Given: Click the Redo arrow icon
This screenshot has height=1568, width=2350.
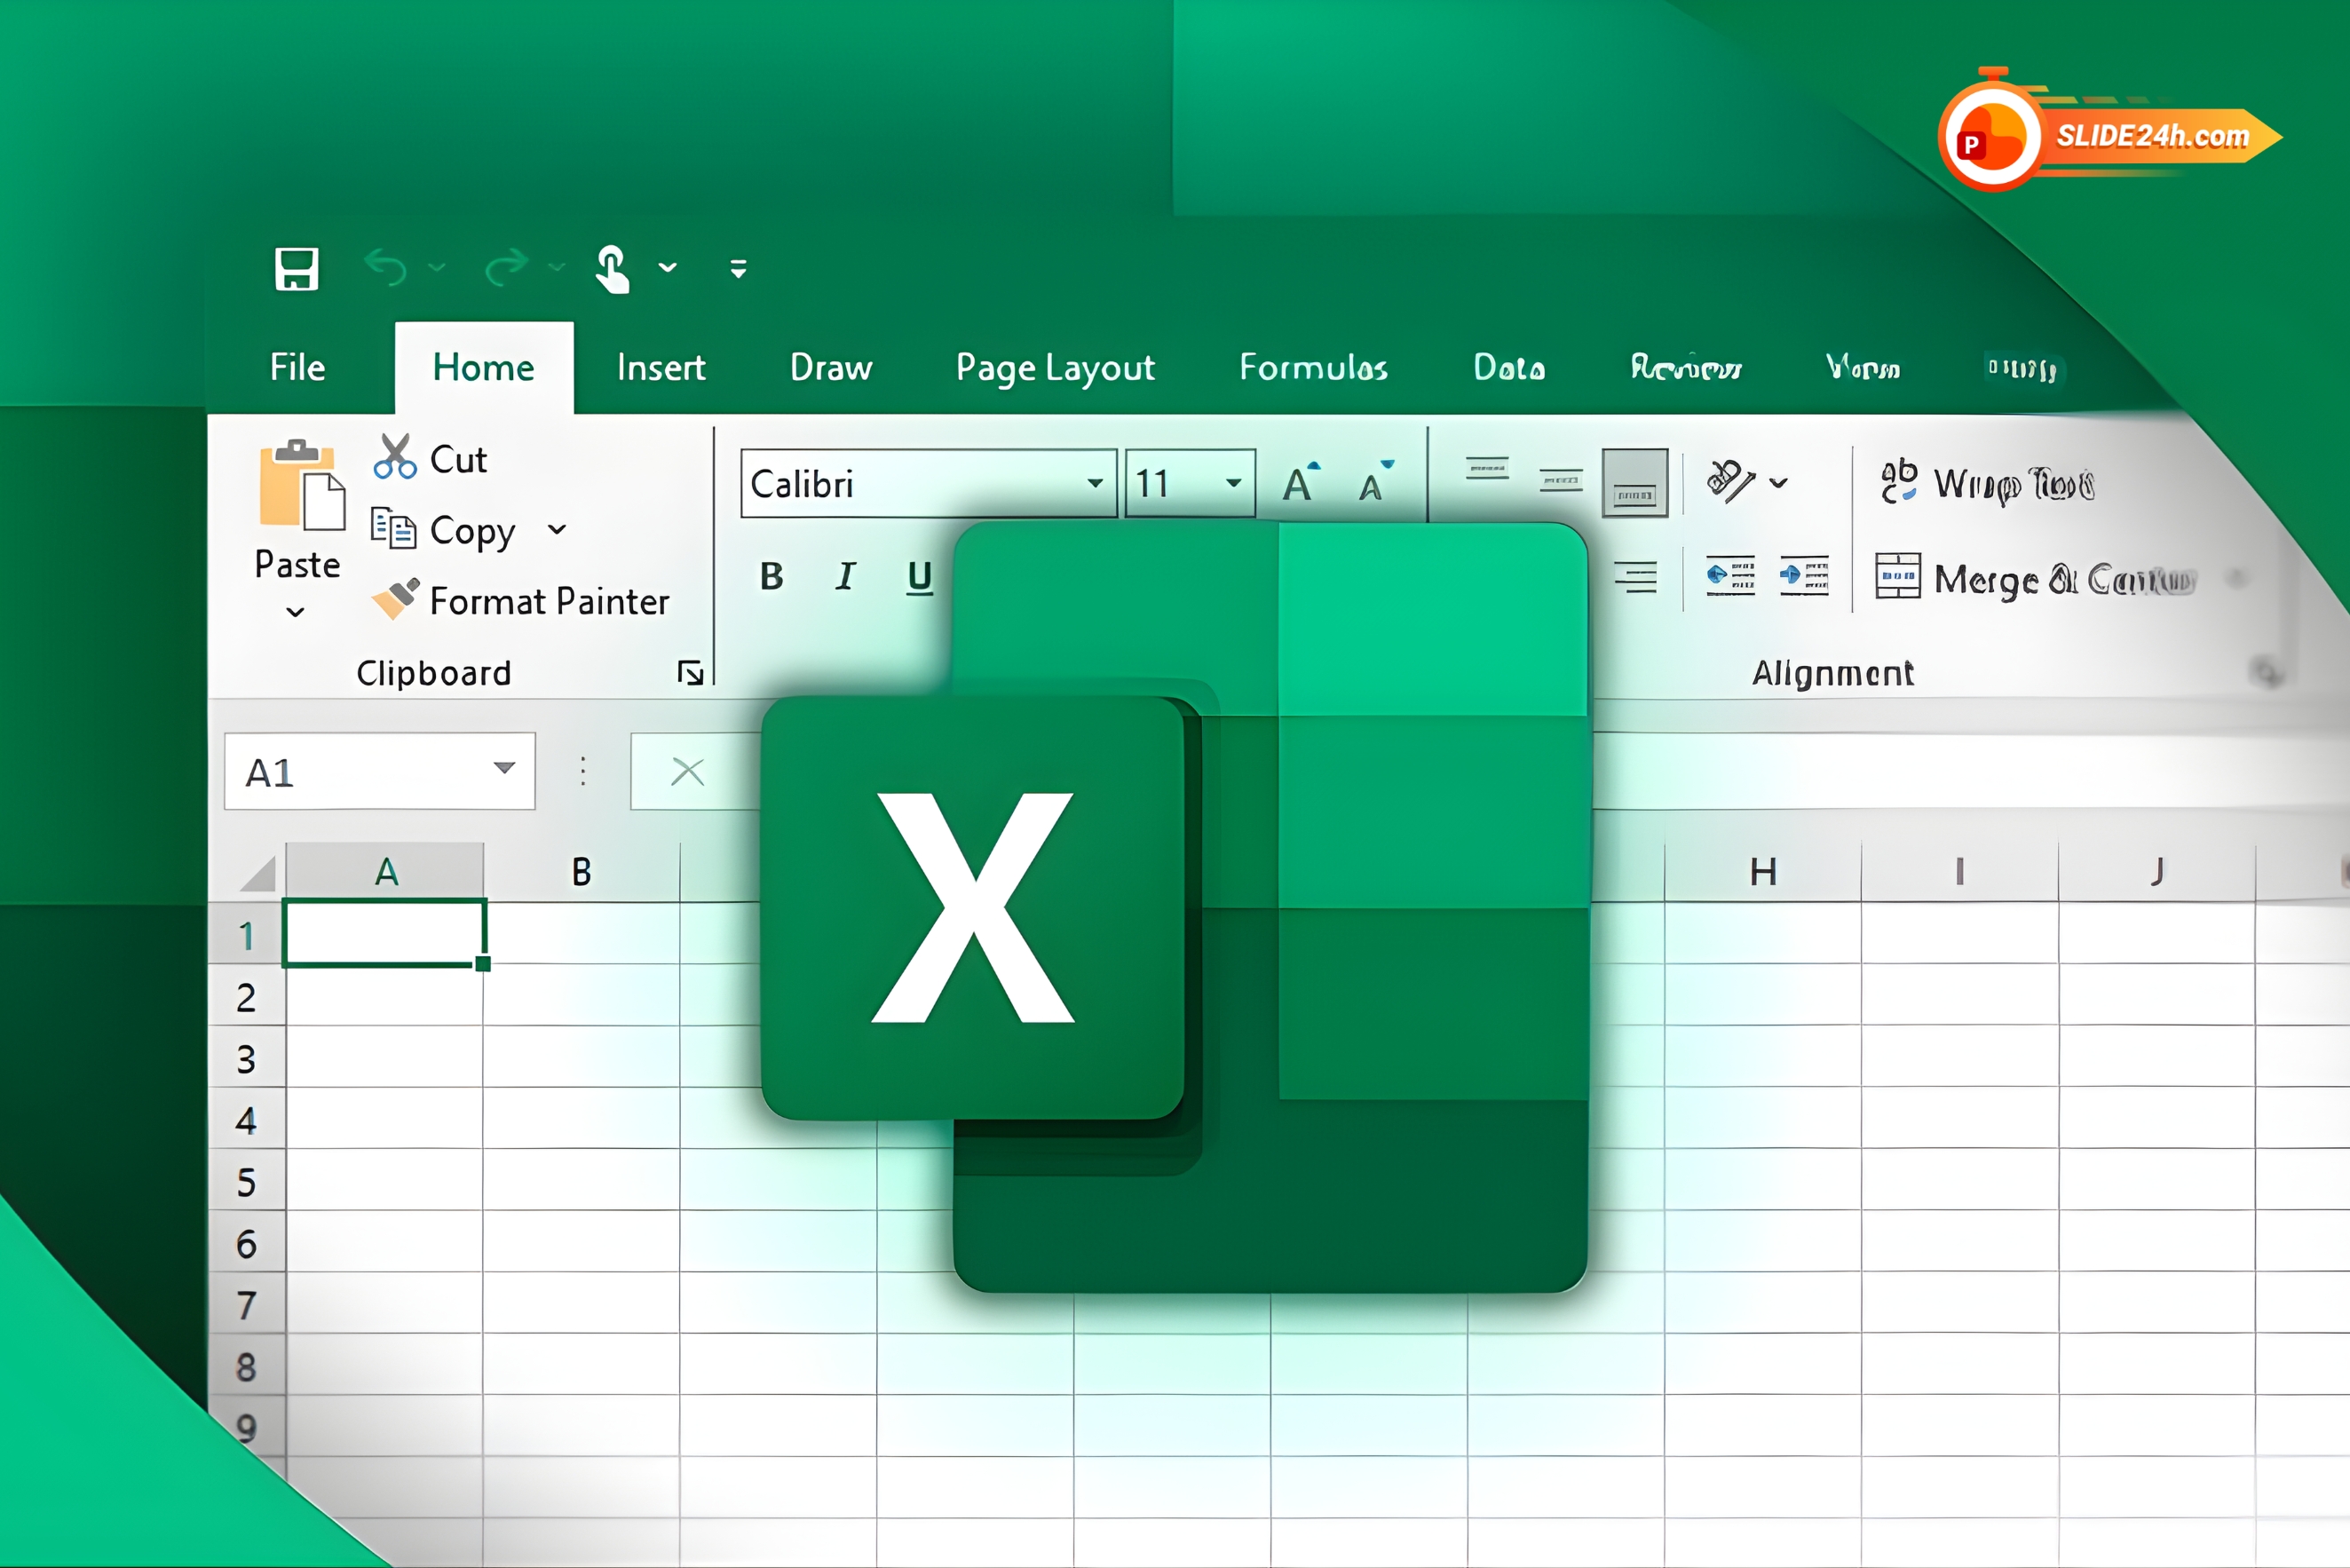Looking at the screenshot, I should tap(506, 267).
